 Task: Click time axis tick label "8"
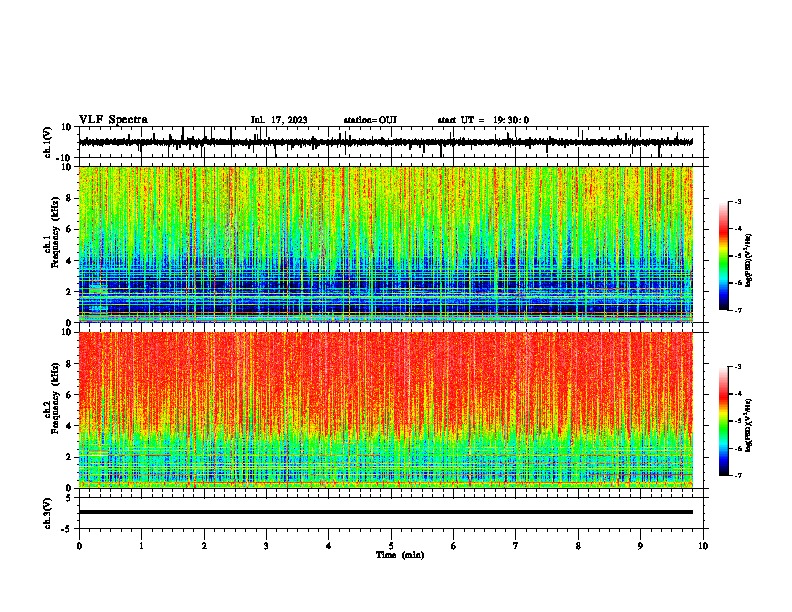(x=578, y=546)
